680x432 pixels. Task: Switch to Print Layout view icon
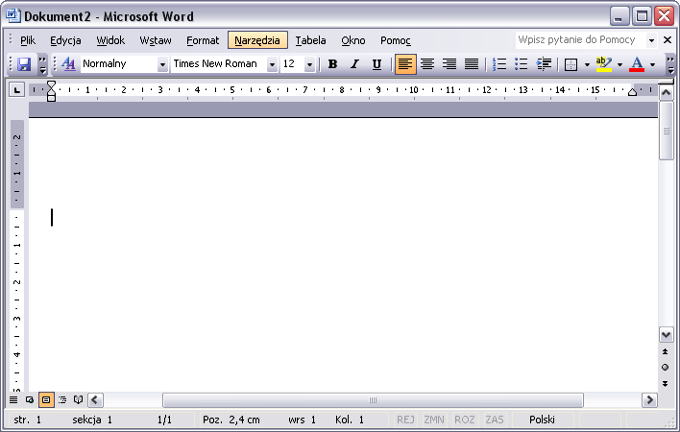(46, 399)
